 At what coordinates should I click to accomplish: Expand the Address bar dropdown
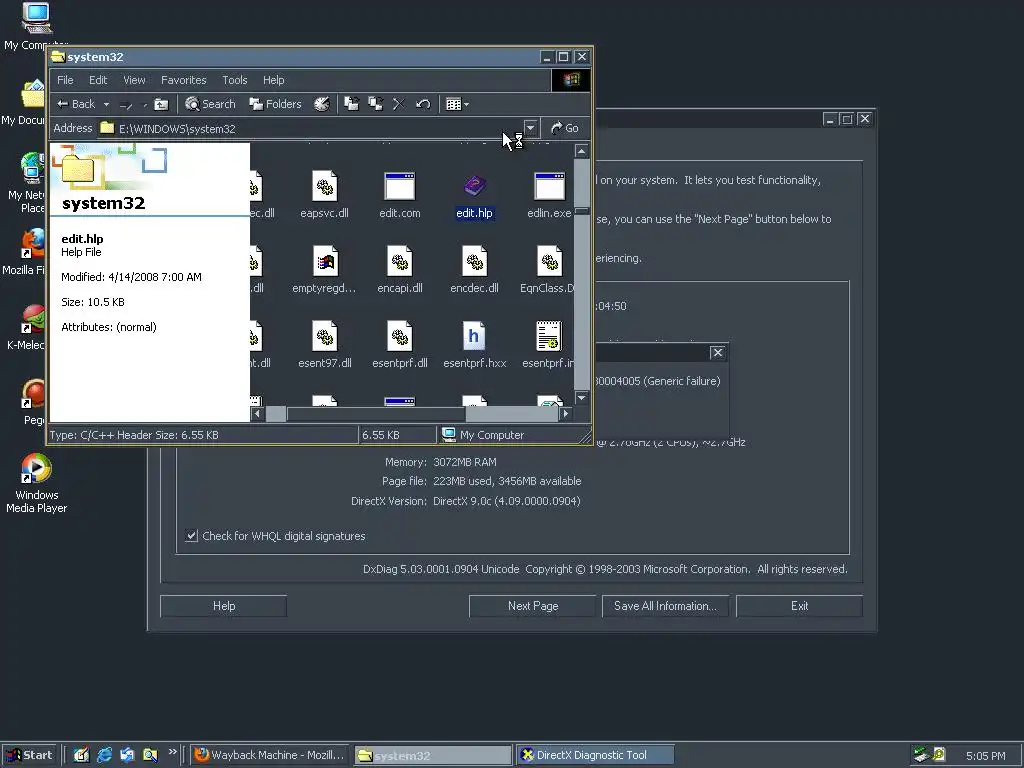(x=531, y=128)
